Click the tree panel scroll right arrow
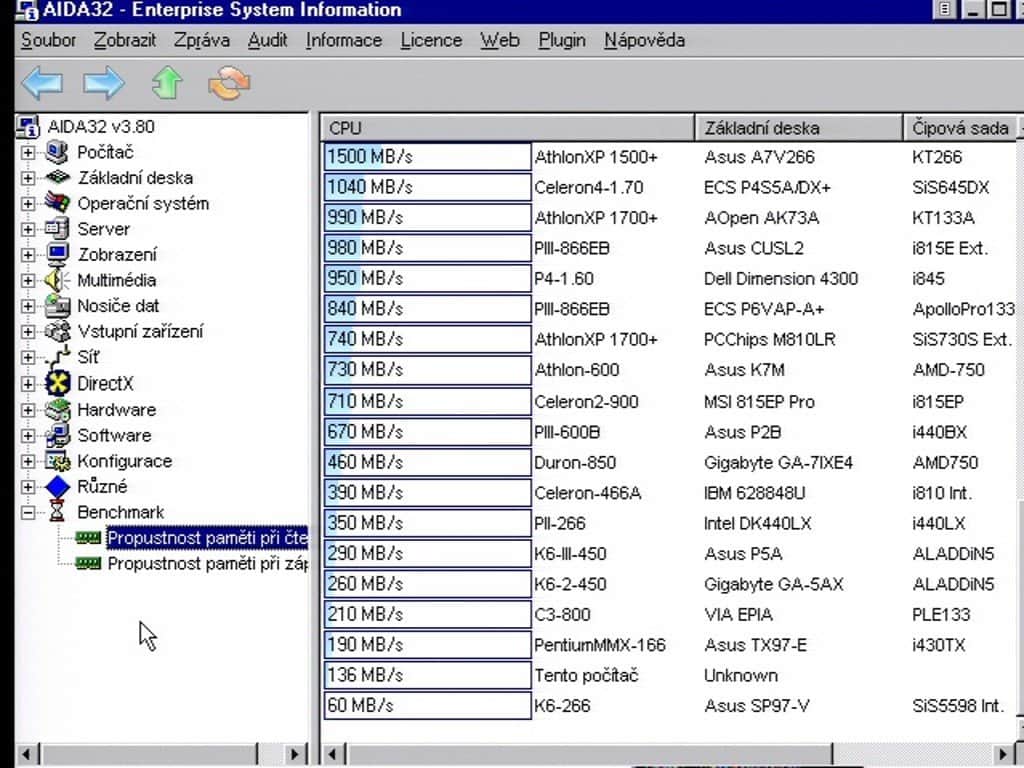Screen dimensions: 1024x768 (x=295, y=754)
